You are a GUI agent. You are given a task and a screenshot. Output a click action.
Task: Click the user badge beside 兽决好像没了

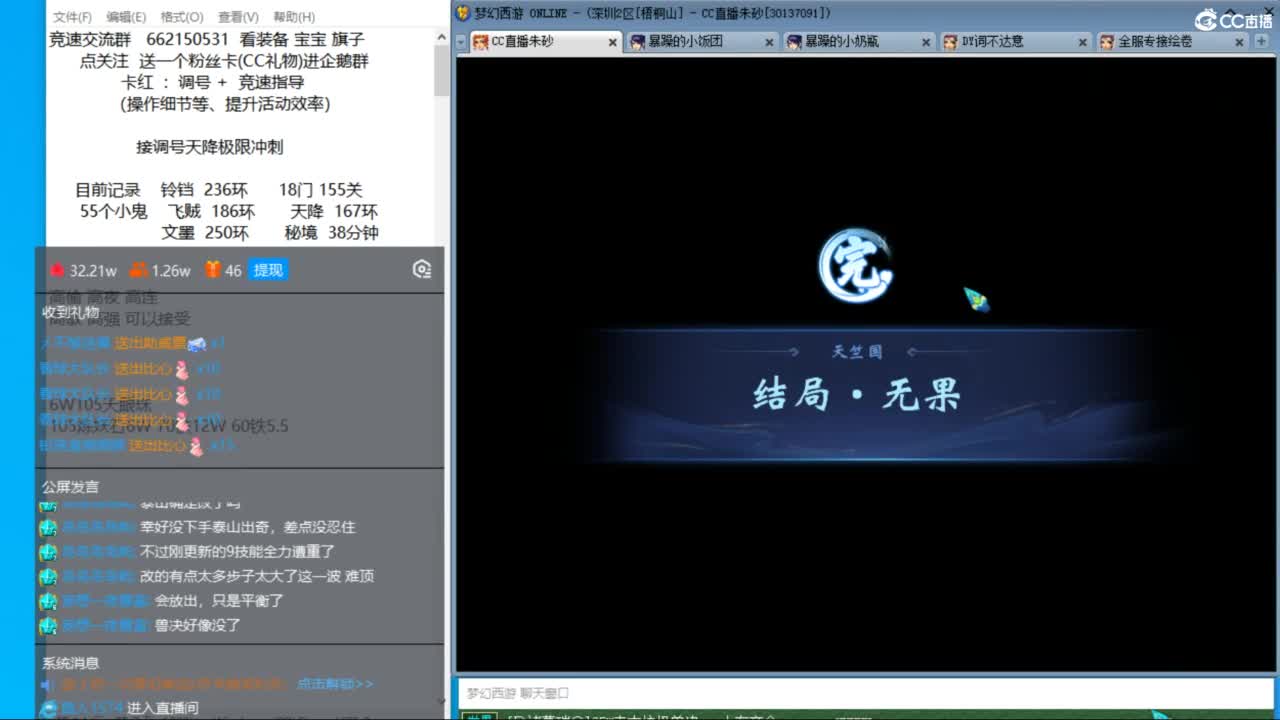click(x=48, y=626)
